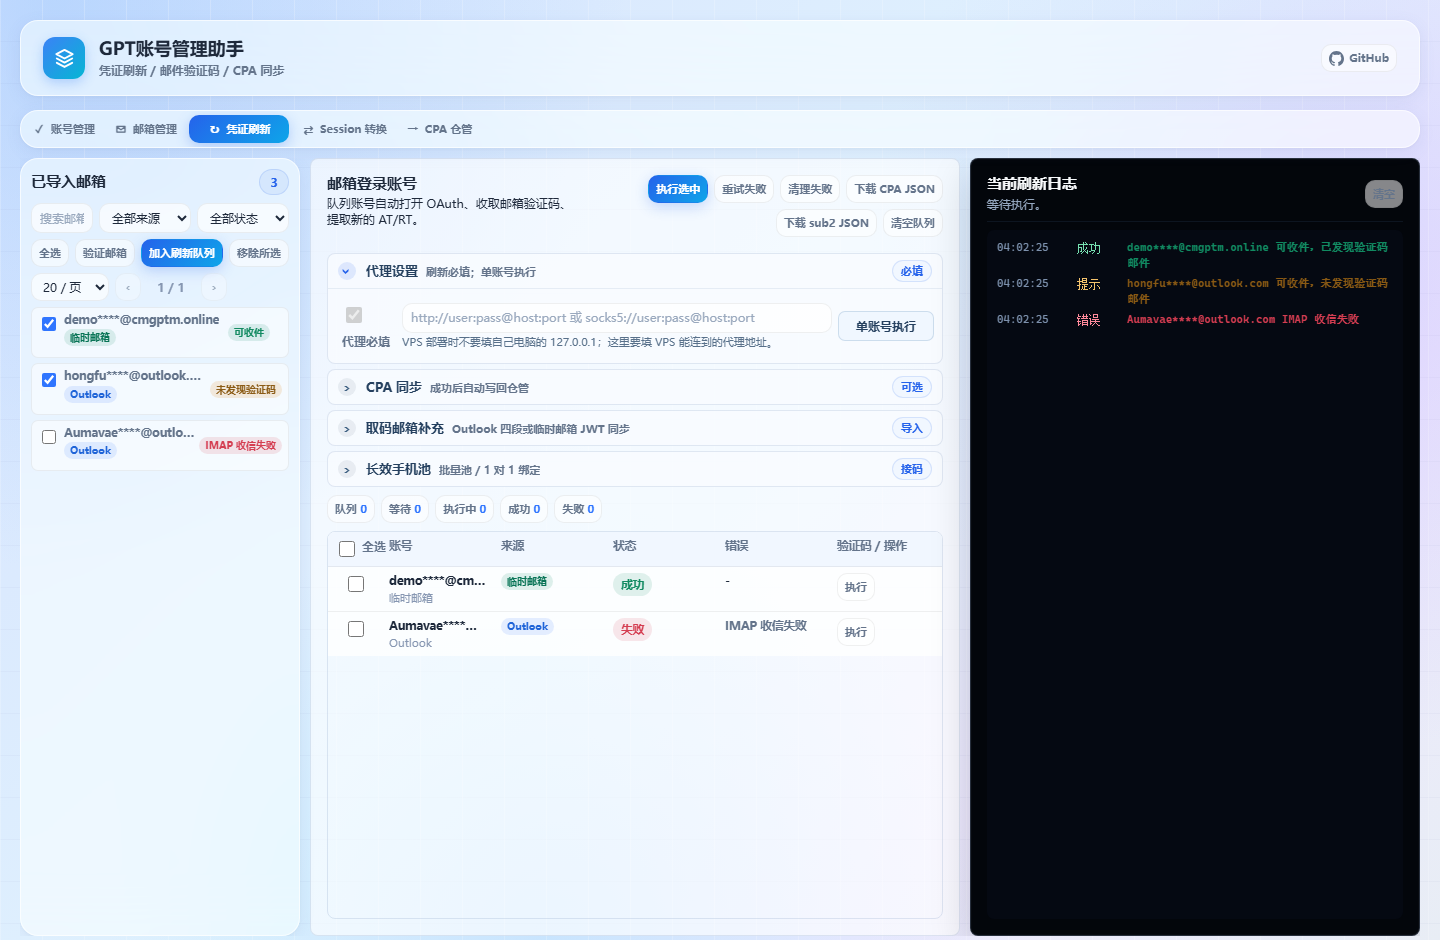
Task: Click the 来源 column header
Action: (513, 546)
